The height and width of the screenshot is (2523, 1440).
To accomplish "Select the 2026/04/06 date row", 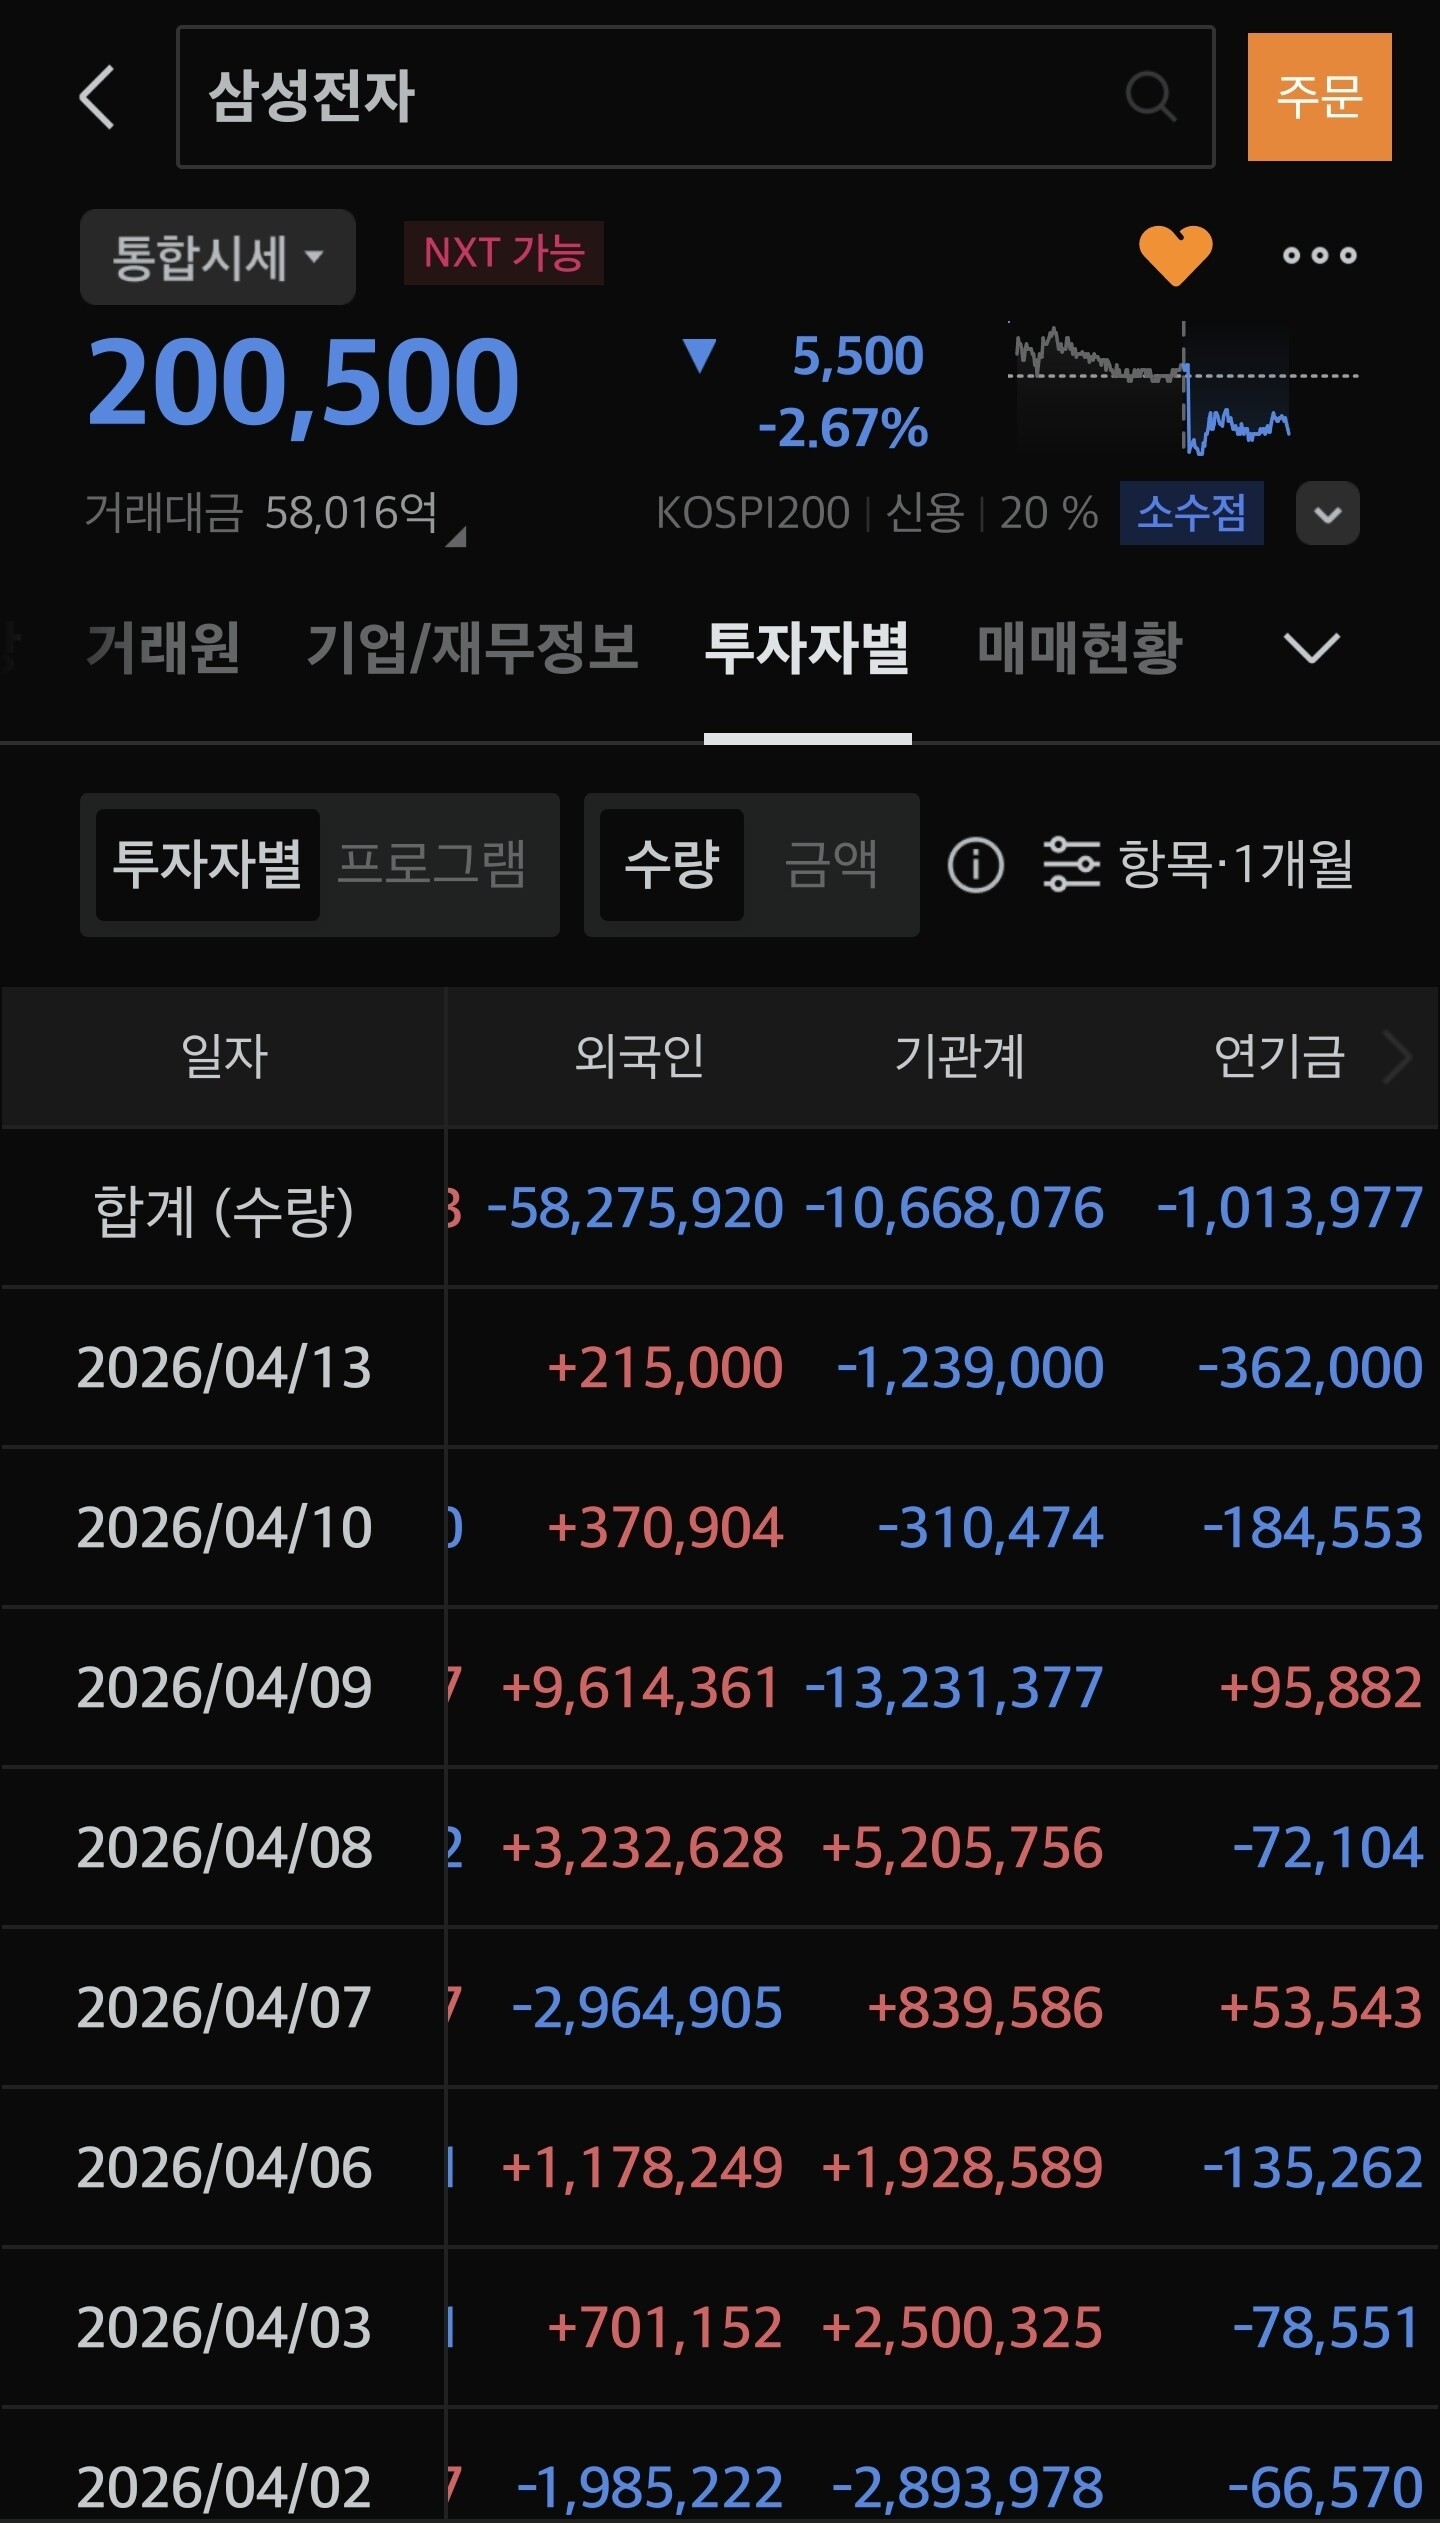I will tap(224, 2168).
